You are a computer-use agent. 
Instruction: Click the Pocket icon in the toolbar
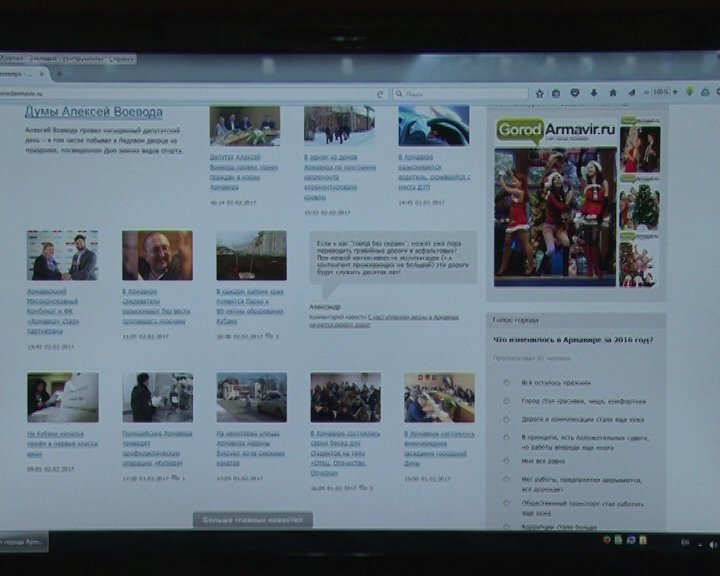(x=574, y=93)
